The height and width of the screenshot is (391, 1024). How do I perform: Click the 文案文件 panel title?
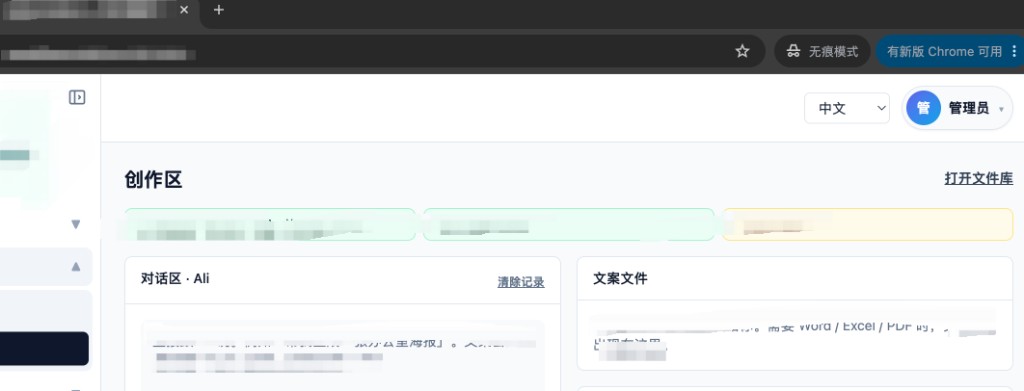pyautogui.click(x=620, y=279)
